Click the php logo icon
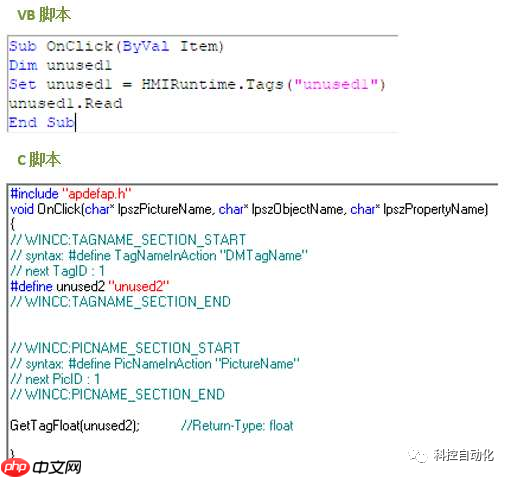This screenshot has width=509, height=477. [x=15, y=467]
